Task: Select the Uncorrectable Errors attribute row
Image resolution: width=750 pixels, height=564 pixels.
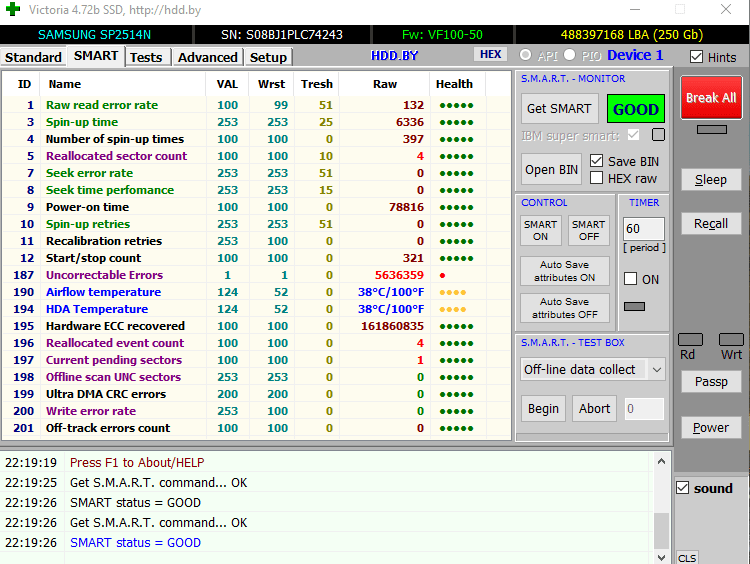Action: pyautogui.click(x=257, y=275)
